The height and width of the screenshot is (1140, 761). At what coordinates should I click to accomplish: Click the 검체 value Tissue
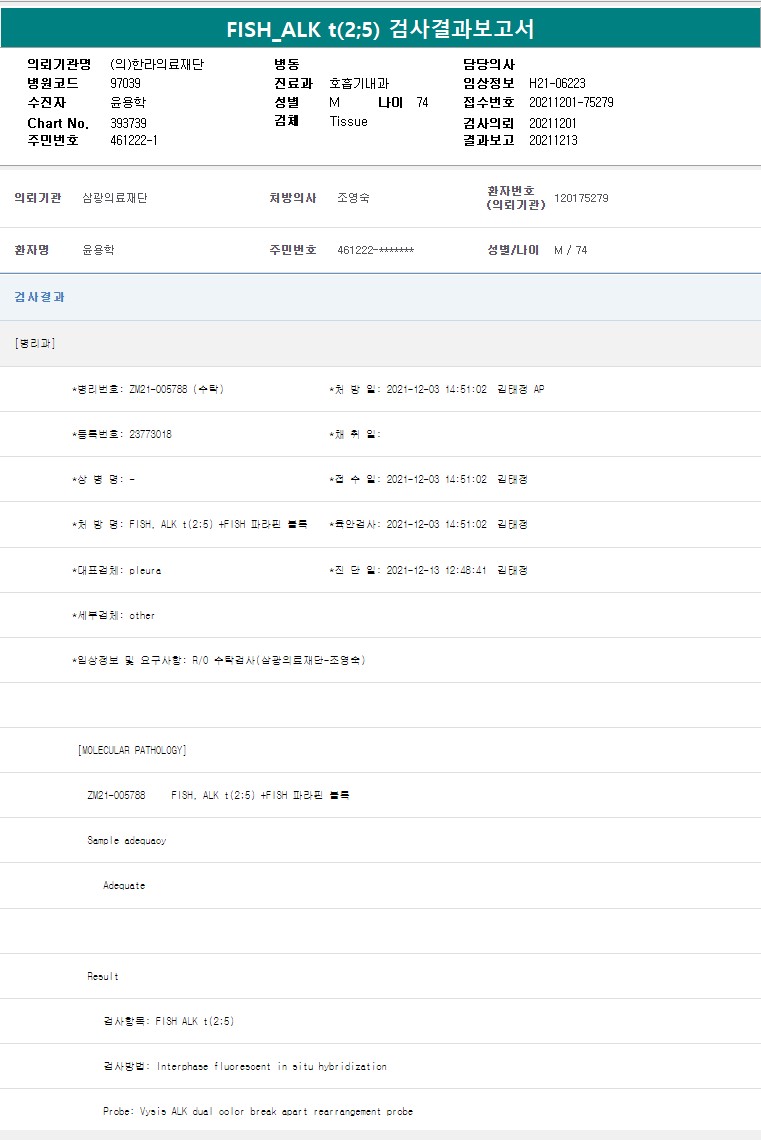click(x=348, y=122)
